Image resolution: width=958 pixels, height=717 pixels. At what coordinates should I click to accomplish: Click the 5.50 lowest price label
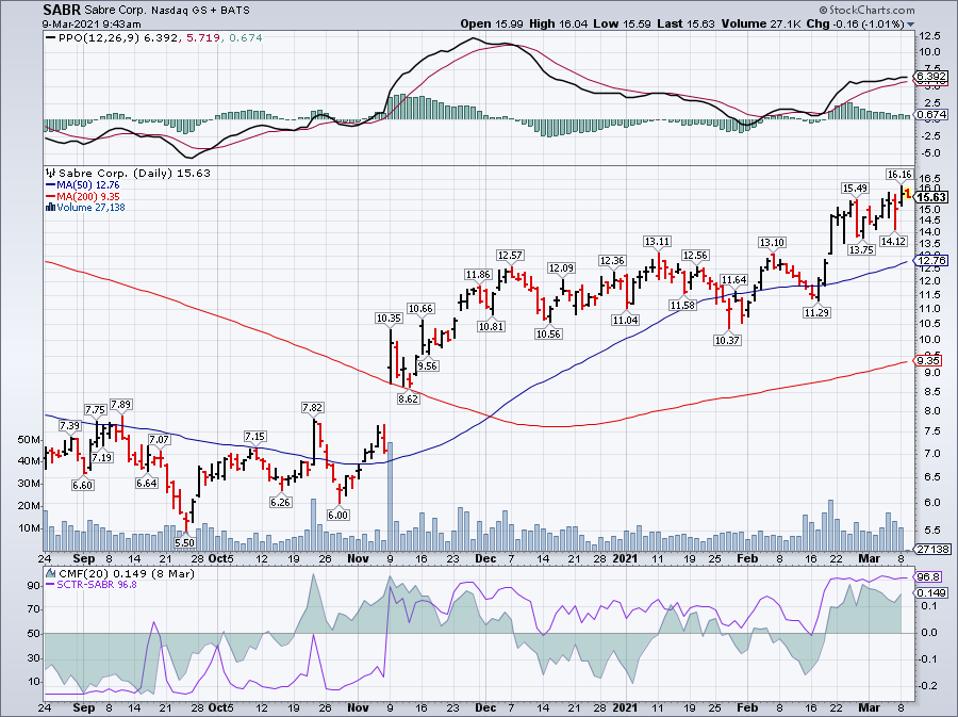[185, 542]
